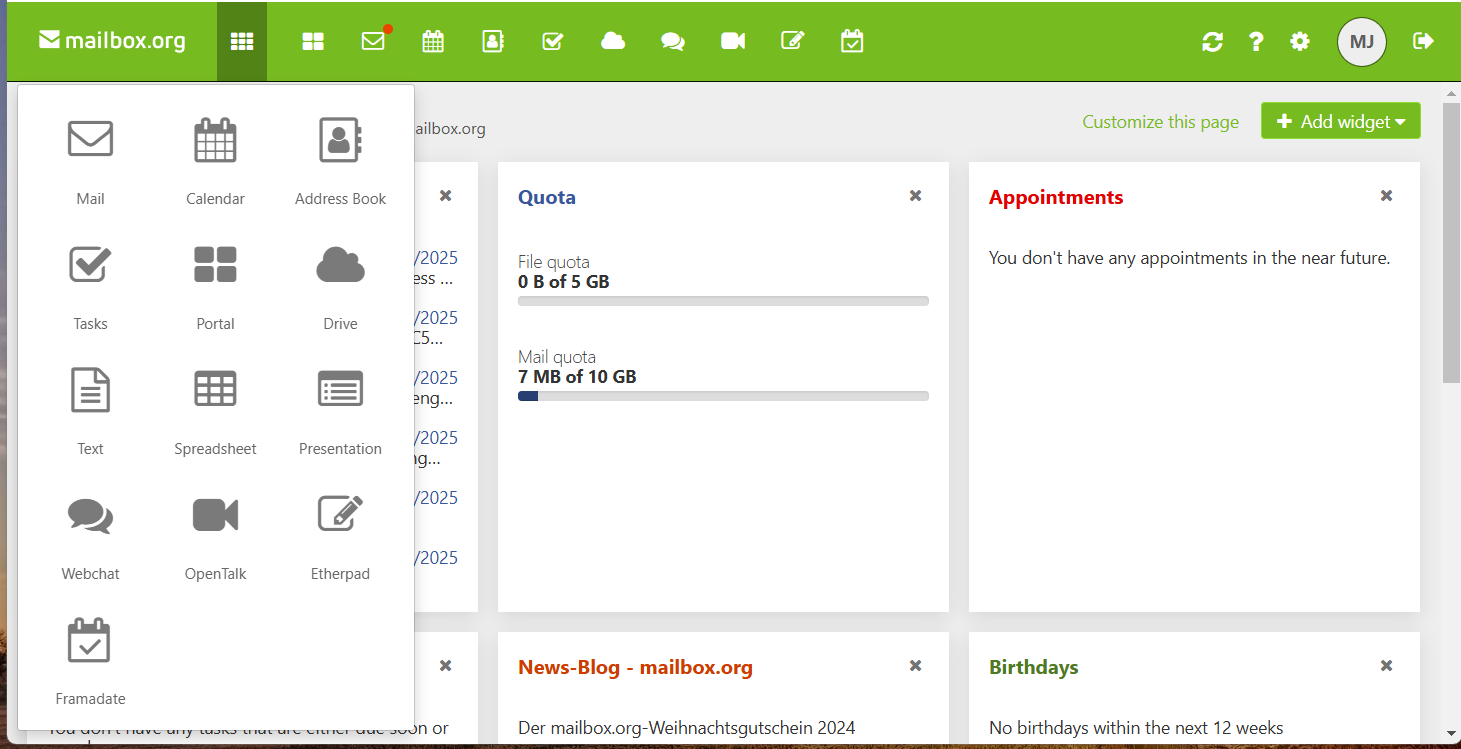Open the app launcher grid button
Image resolution: width=1461 pixels, height=749 pixels.
[242, 41]
